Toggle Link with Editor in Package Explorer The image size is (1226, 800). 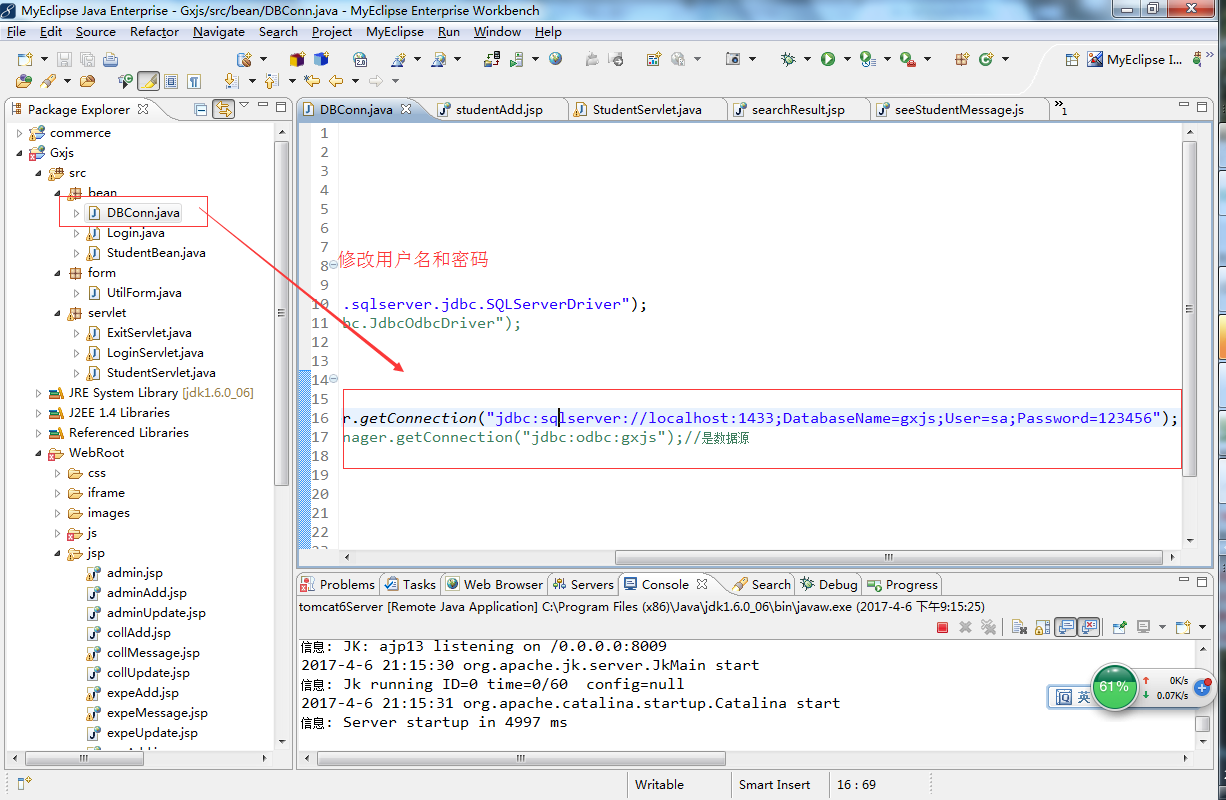[224, 109]
